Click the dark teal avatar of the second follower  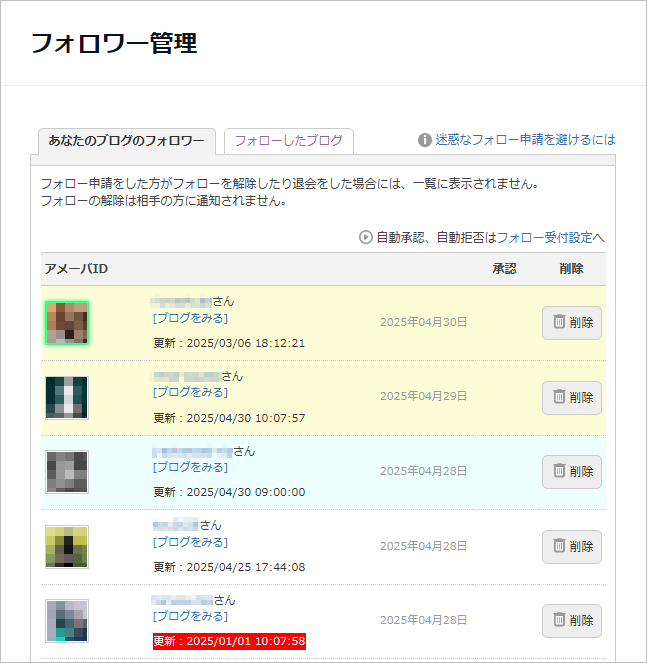pos(67,397)
